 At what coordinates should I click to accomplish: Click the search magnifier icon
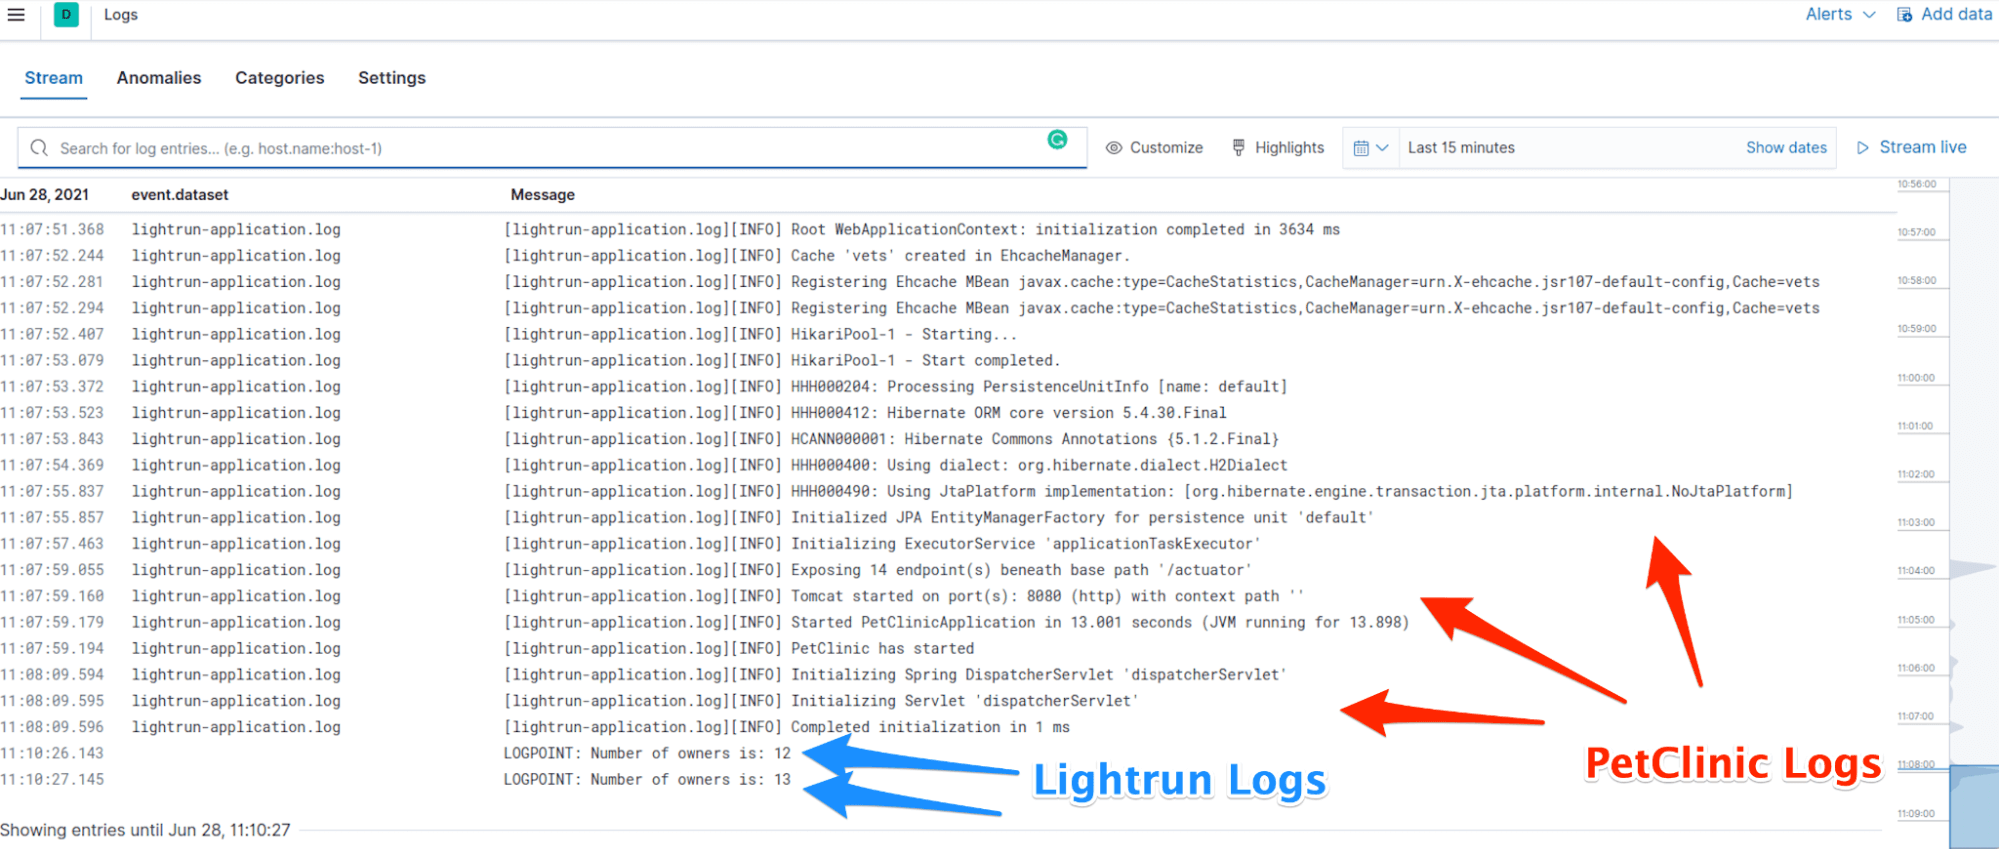point(39,148)
